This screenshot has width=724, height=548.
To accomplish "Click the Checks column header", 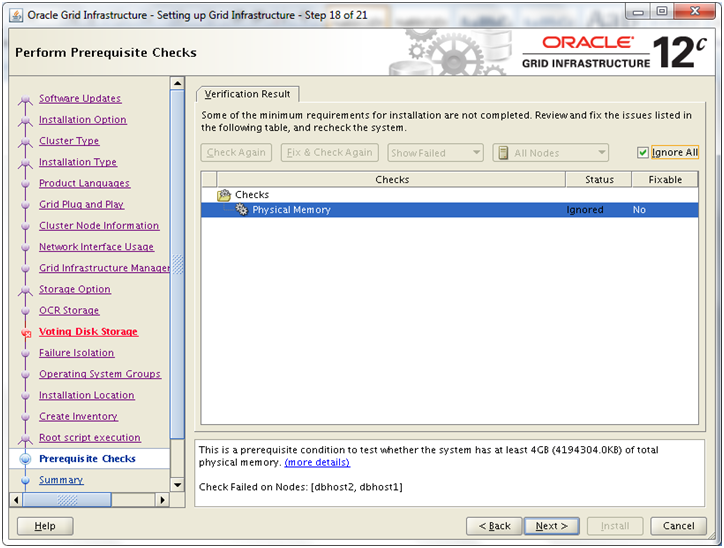I will [392, 180].
